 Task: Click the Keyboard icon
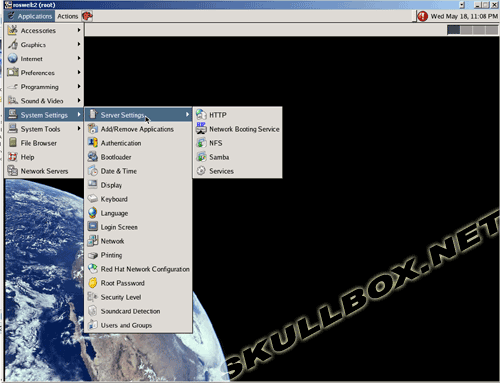[x=92, y=199]
